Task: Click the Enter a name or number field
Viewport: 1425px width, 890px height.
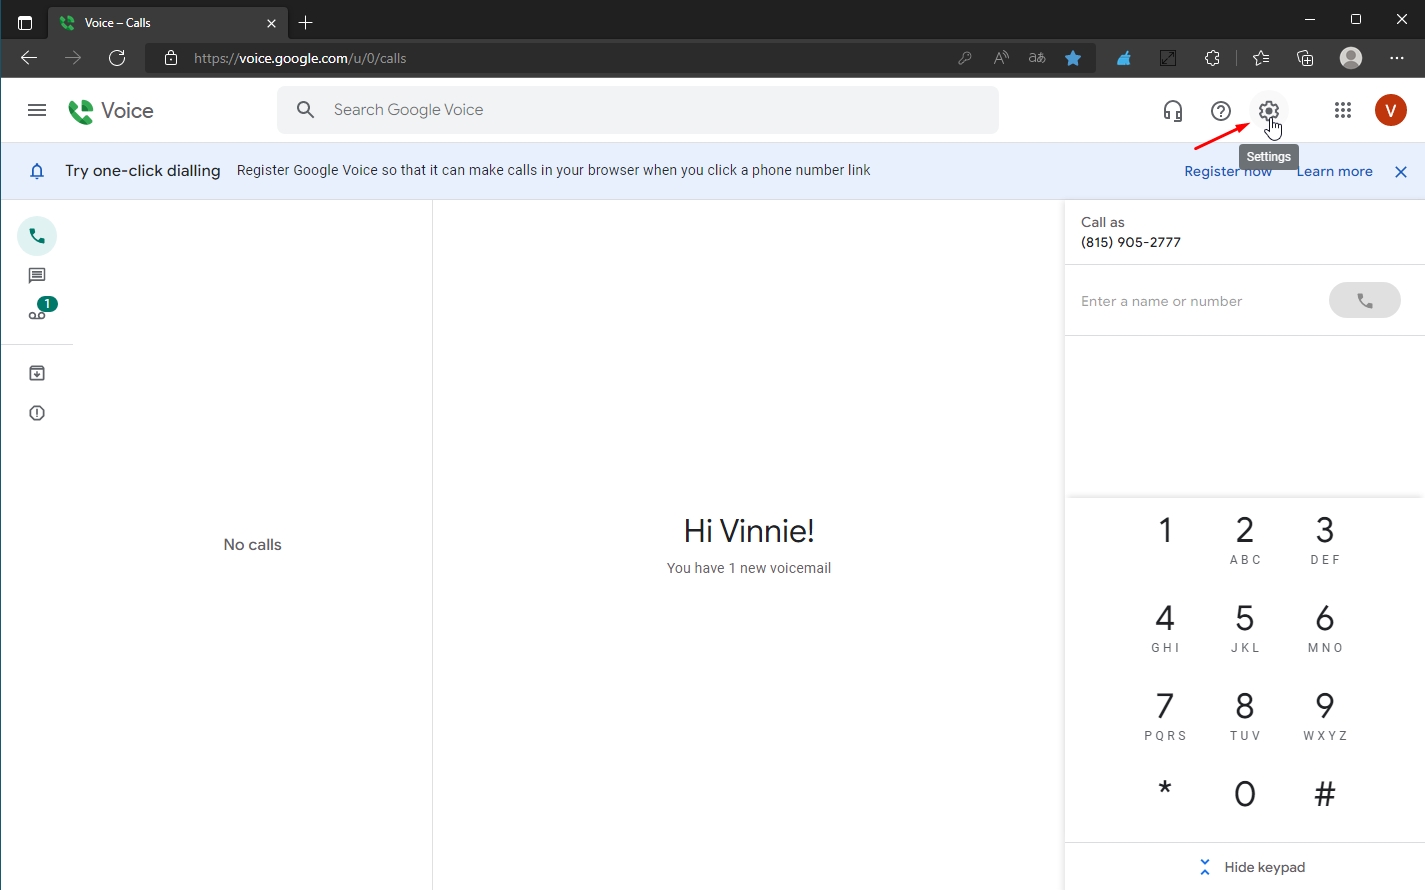Action: point(1195,301)
